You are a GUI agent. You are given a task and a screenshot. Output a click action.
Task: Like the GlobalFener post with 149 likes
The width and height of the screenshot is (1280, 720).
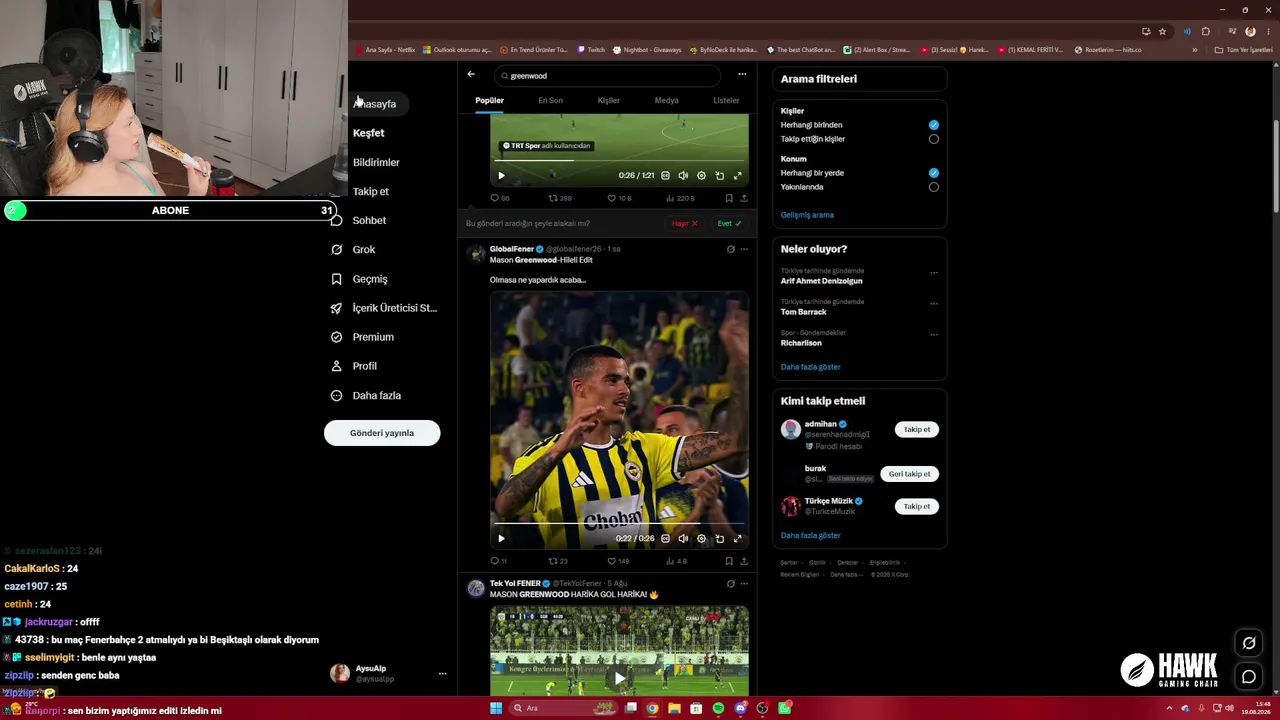619,561
